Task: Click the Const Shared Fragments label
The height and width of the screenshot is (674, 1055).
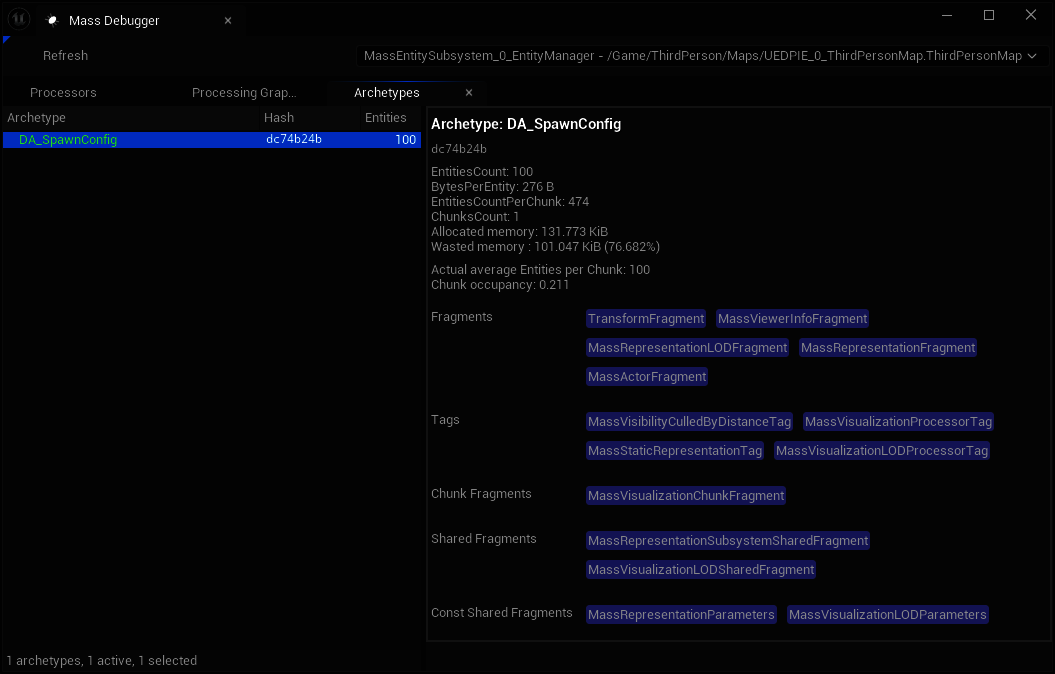Action: tap(502, 613)
